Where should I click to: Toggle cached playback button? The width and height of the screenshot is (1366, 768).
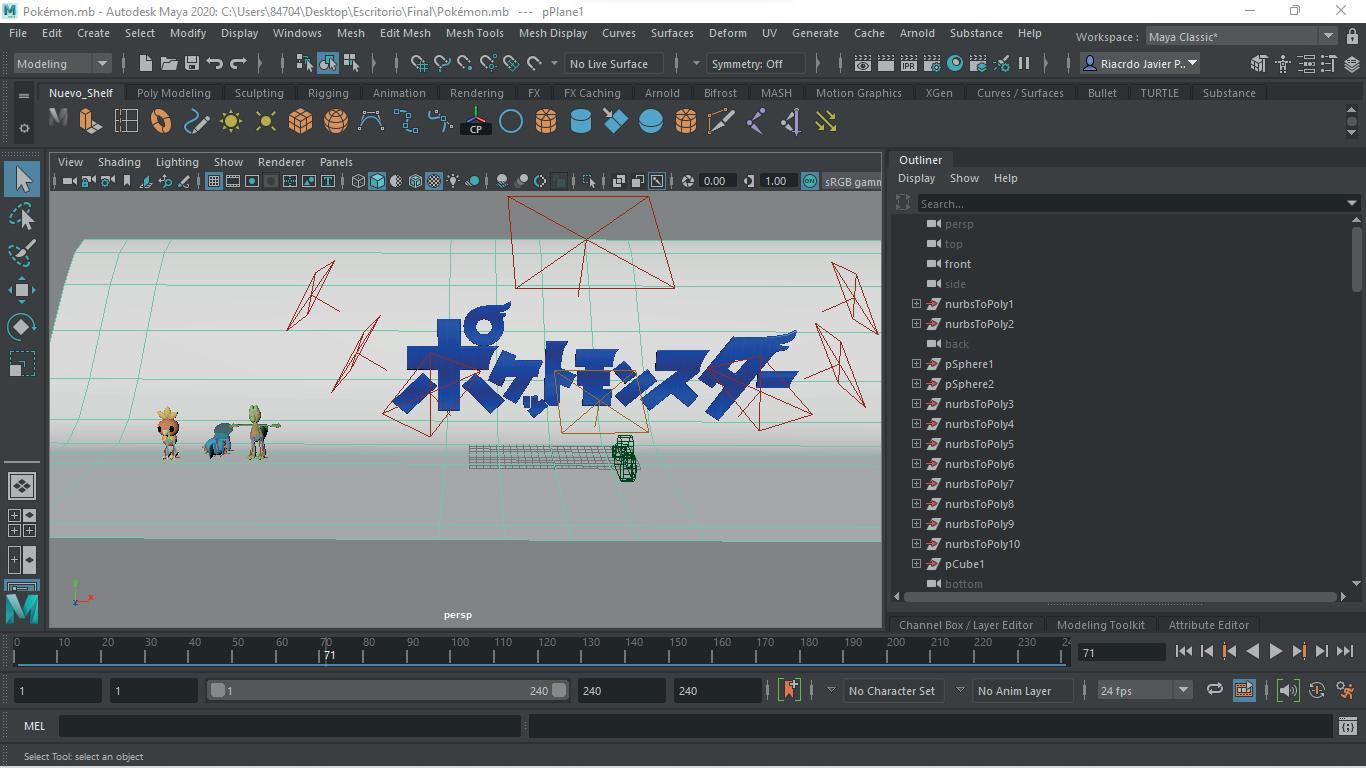[x=1244, y=690]
